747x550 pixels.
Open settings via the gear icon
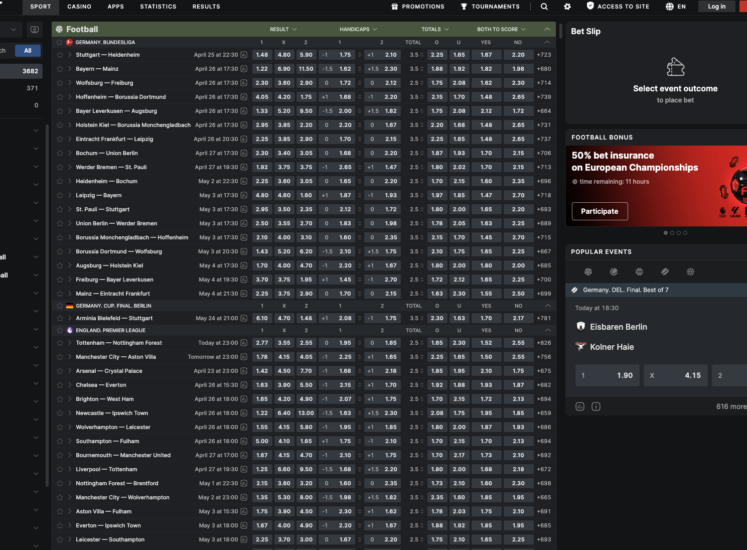tap(568, 6)
